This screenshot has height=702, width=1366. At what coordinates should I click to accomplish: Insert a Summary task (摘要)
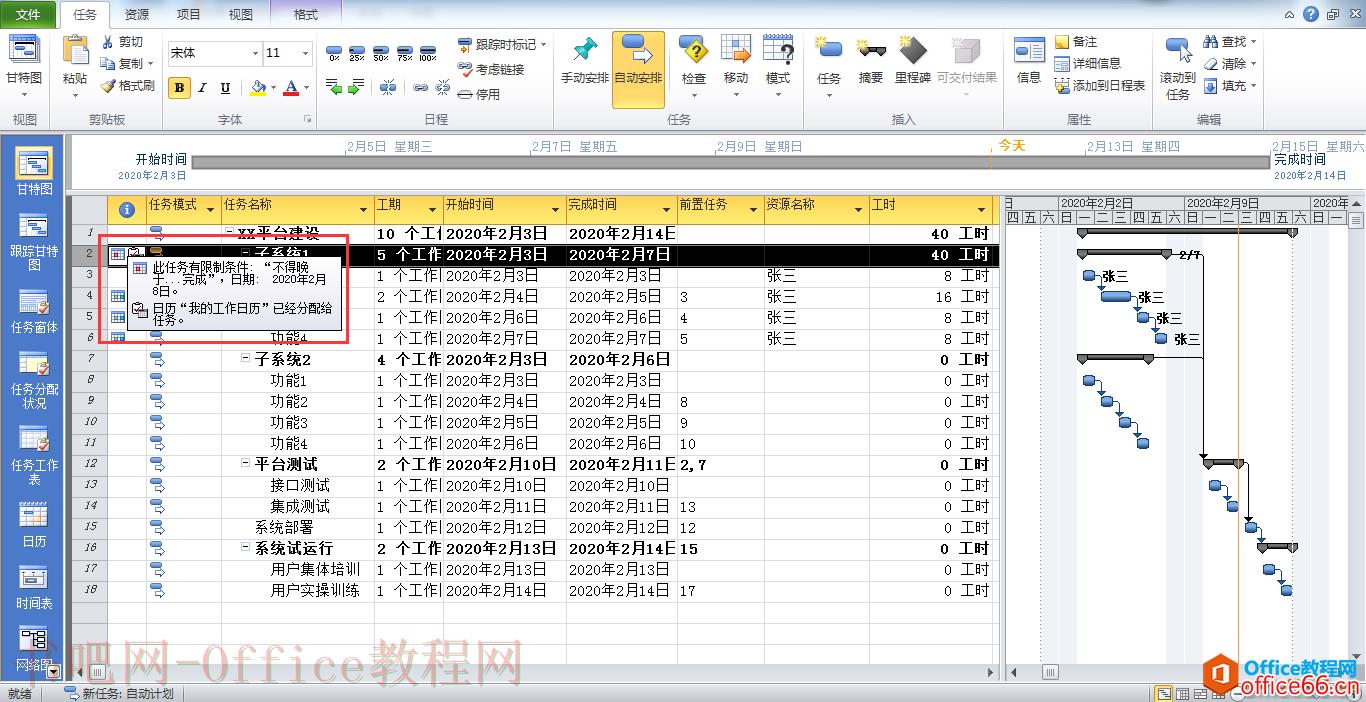pos(871,60)
